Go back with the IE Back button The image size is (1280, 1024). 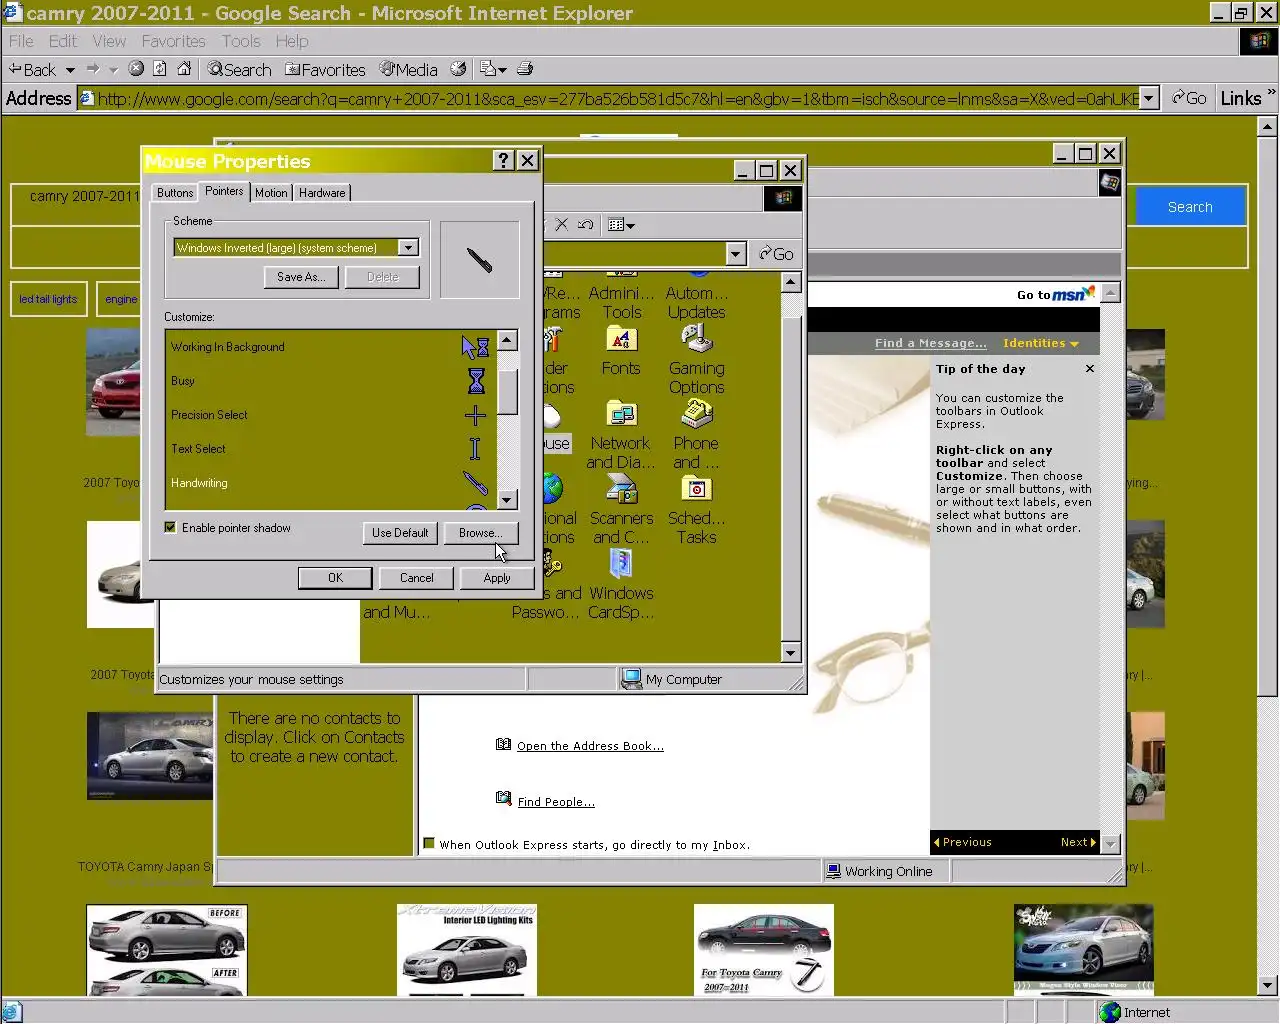(33, 69)
